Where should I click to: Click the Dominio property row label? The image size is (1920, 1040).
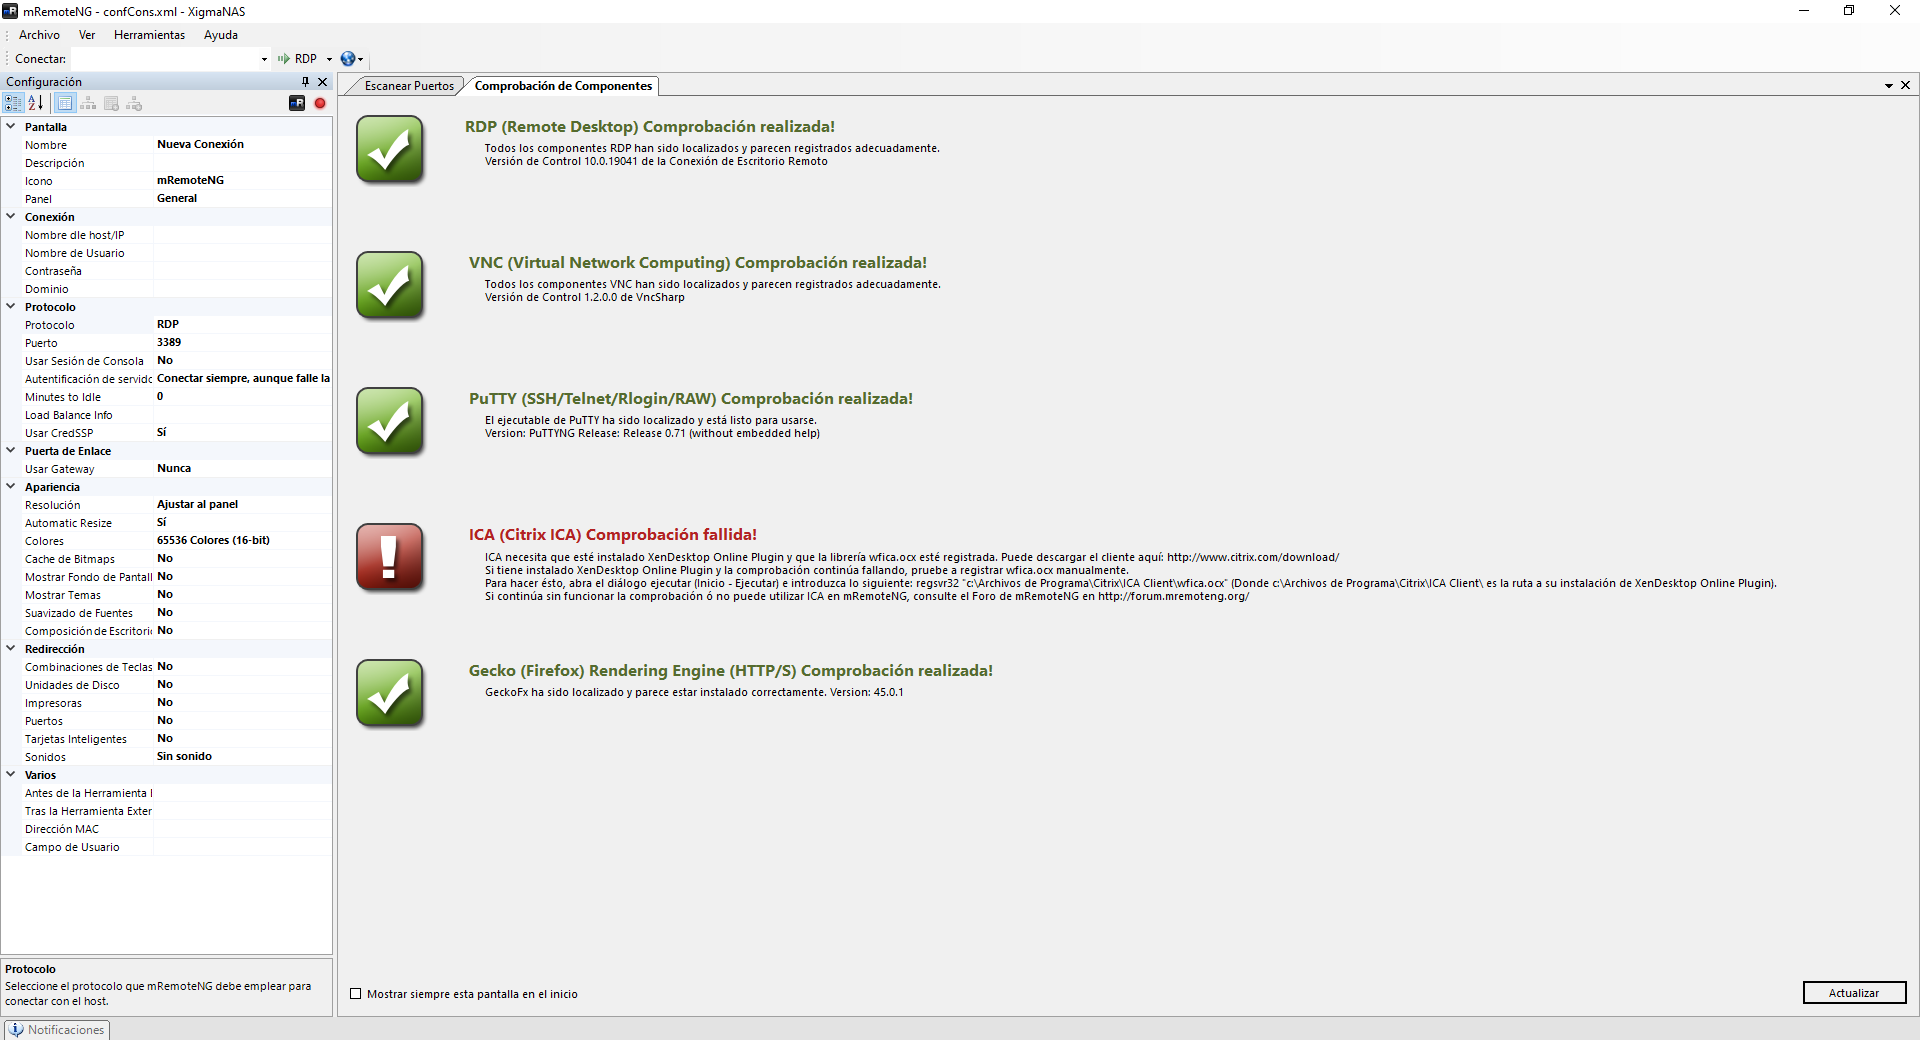47,289
